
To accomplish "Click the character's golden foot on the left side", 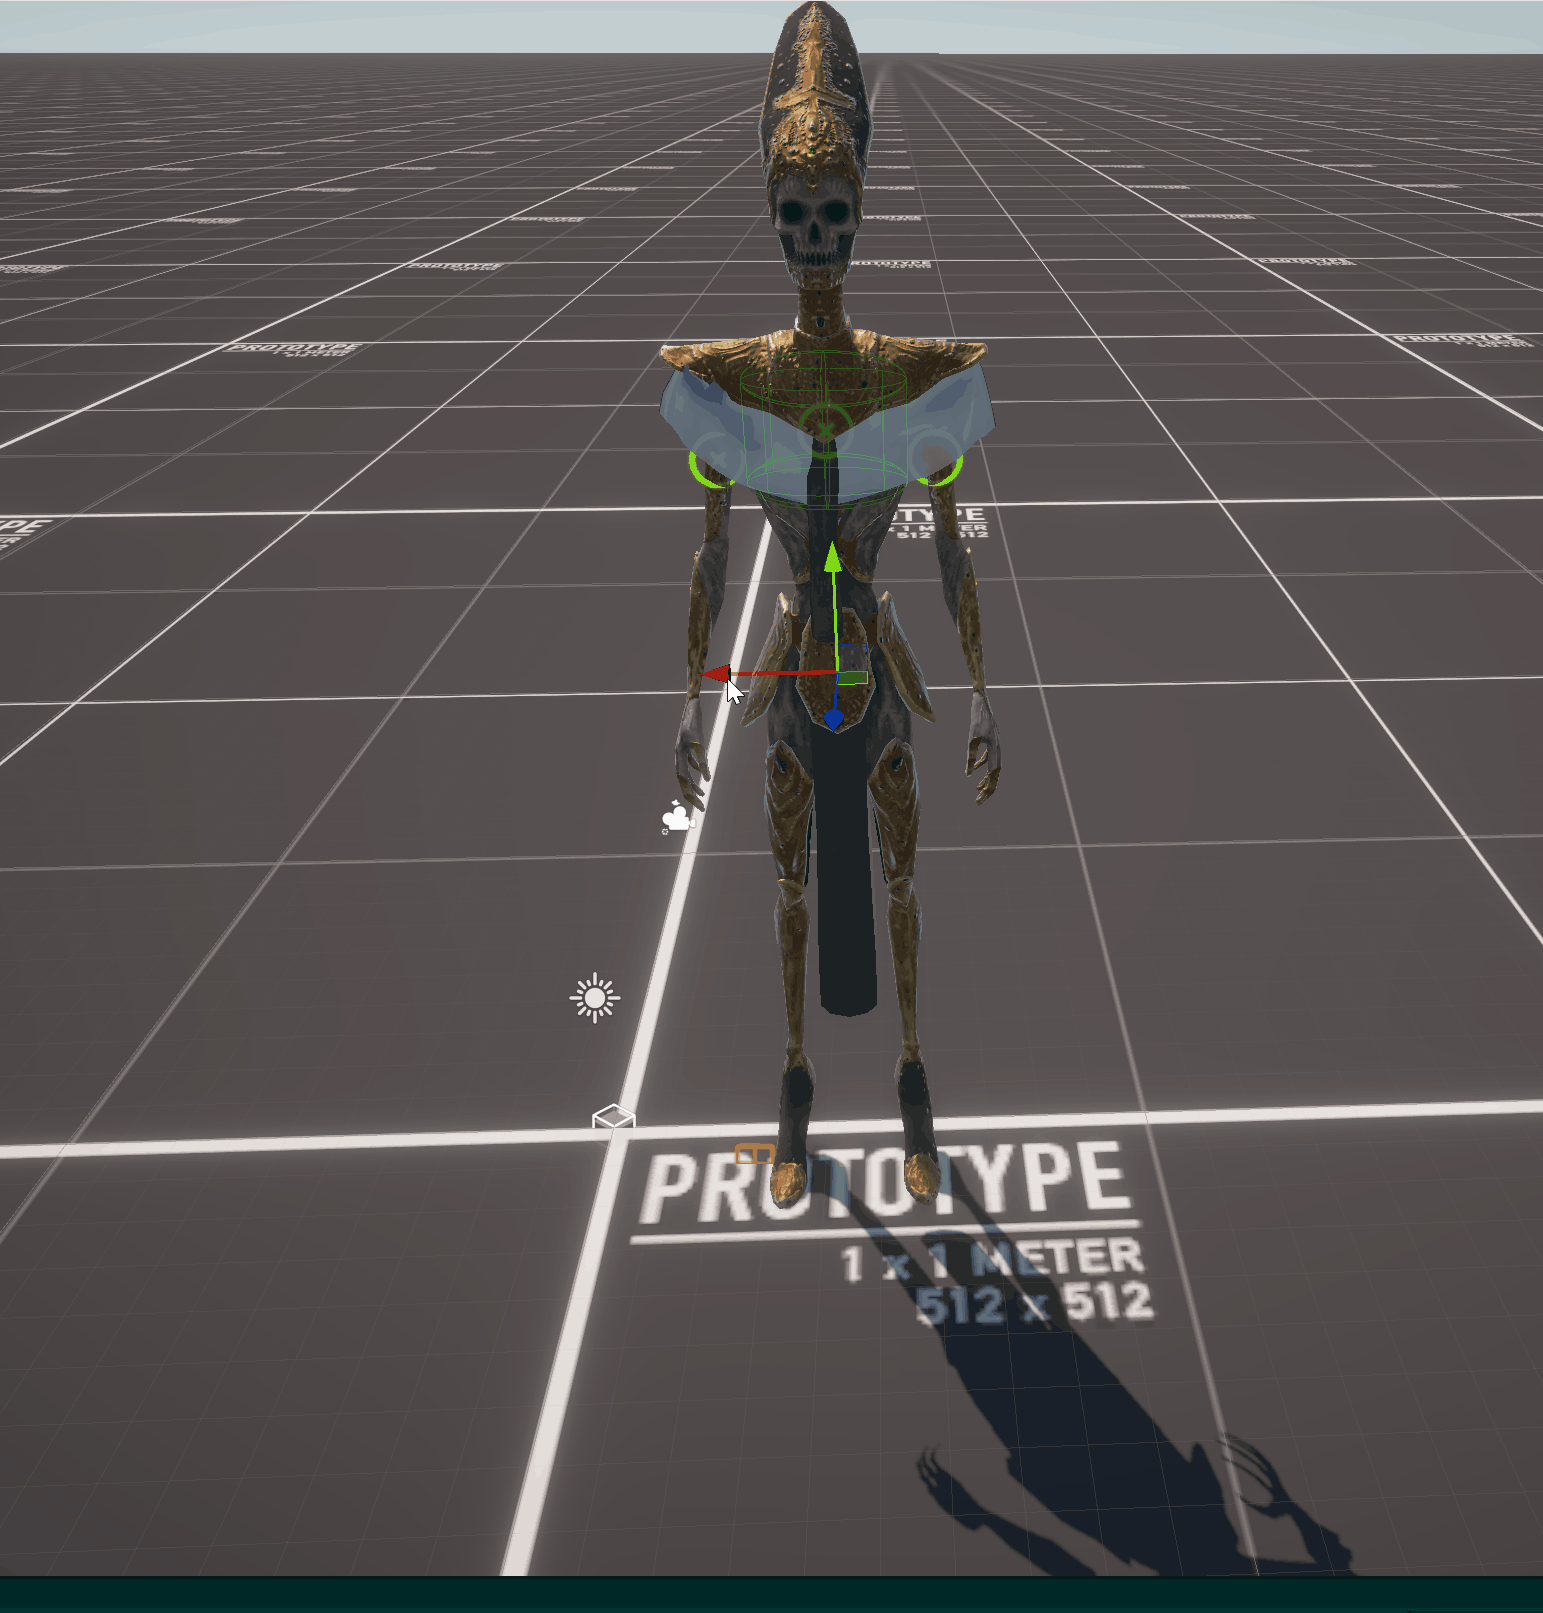I will pos(787,1180).
